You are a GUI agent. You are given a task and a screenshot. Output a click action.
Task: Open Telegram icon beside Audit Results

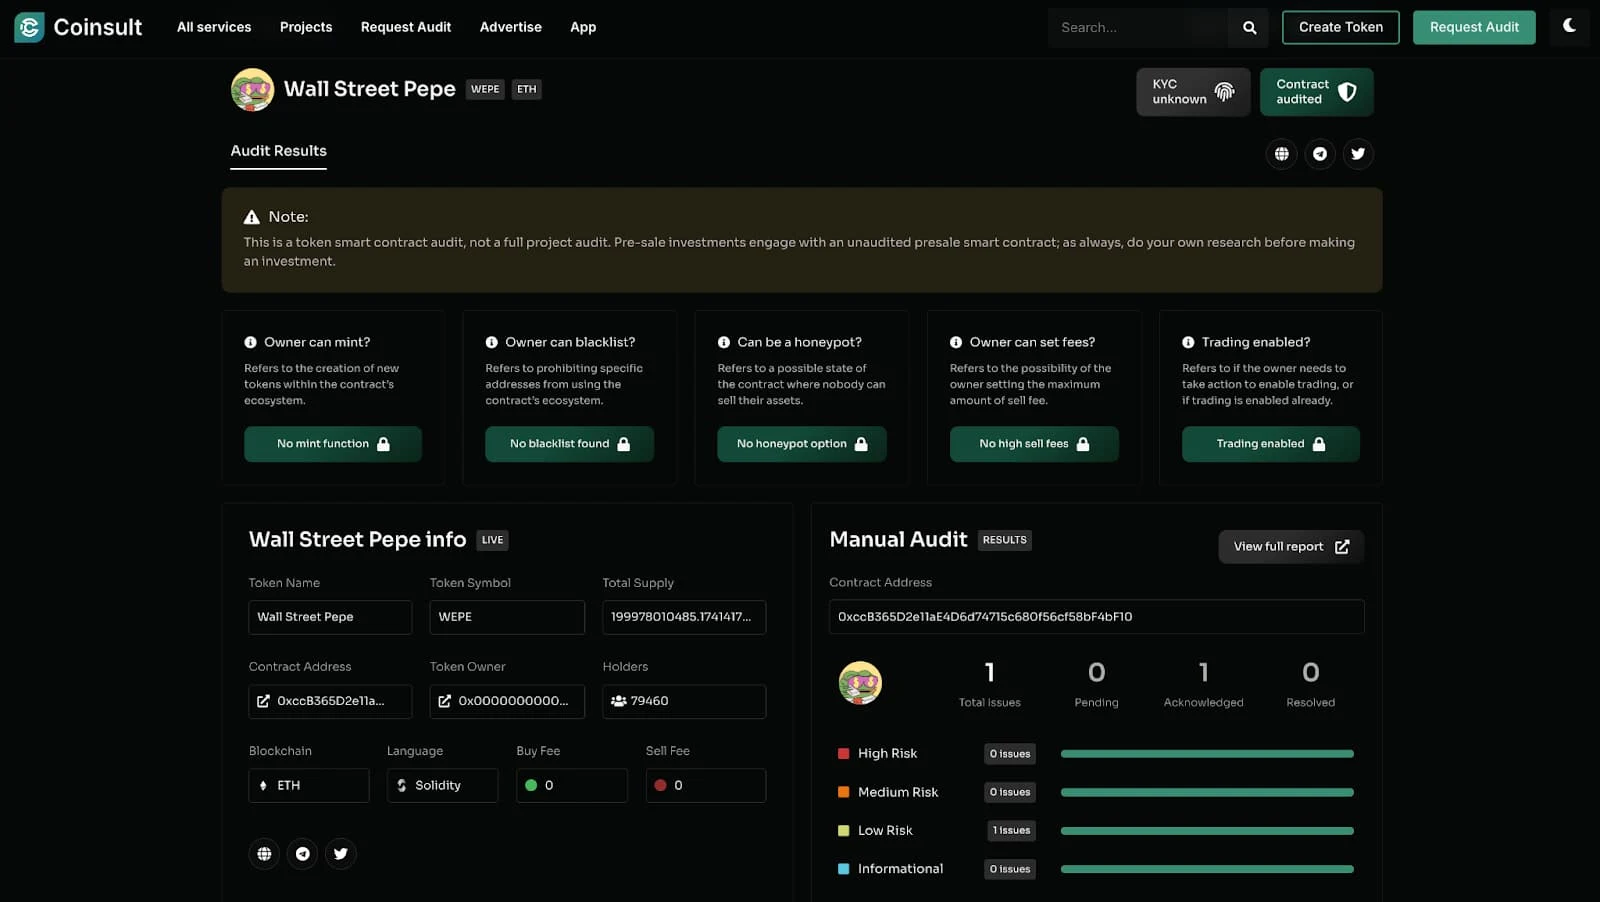pyautogui.click(x=1320, y=154)
